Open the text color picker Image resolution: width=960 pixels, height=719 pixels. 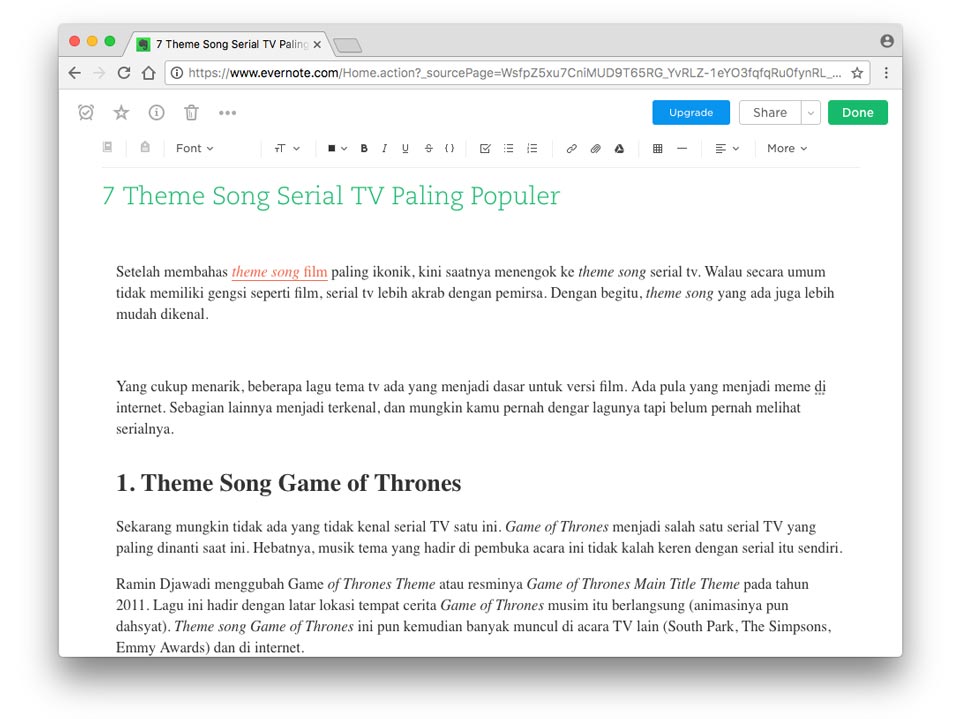pyautogui.click(x=337, y=148)
